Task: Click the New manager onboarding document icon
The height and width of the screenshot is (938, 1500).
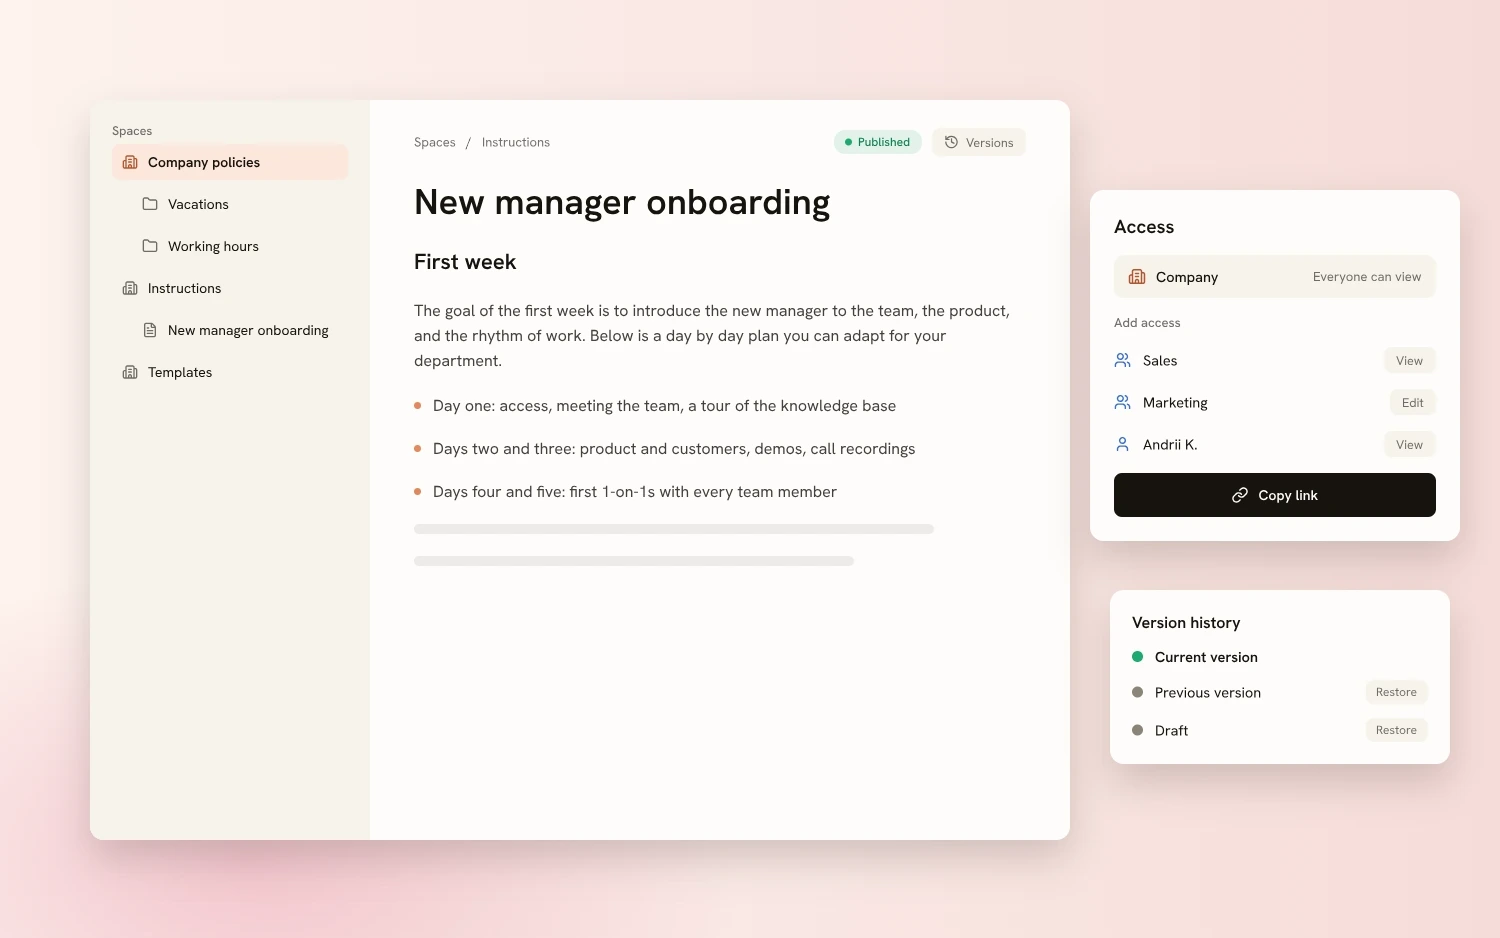Action: pos(150,330)
